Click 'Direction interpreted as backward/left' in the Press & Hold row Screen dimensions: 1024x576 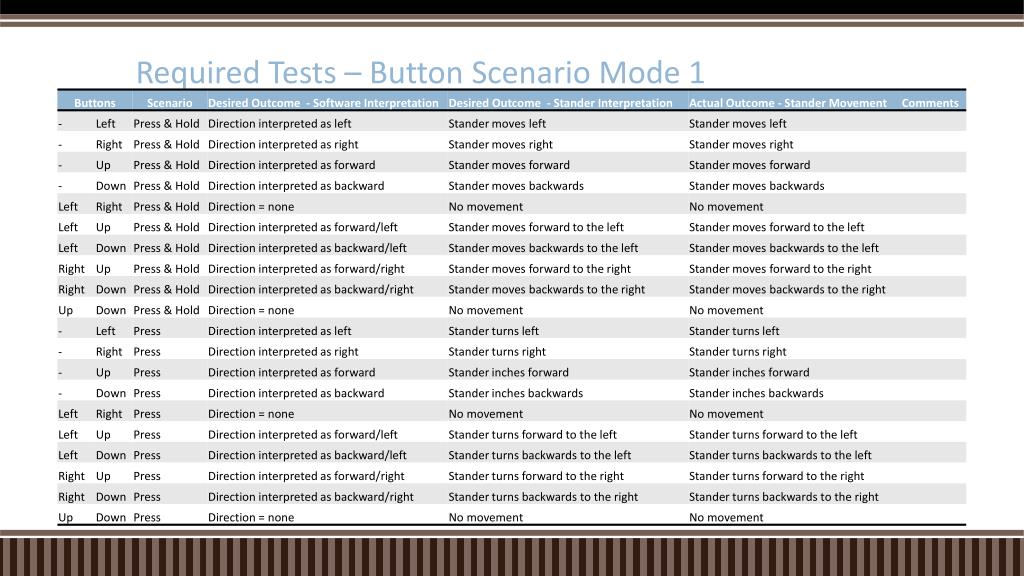tap(307, 248)
